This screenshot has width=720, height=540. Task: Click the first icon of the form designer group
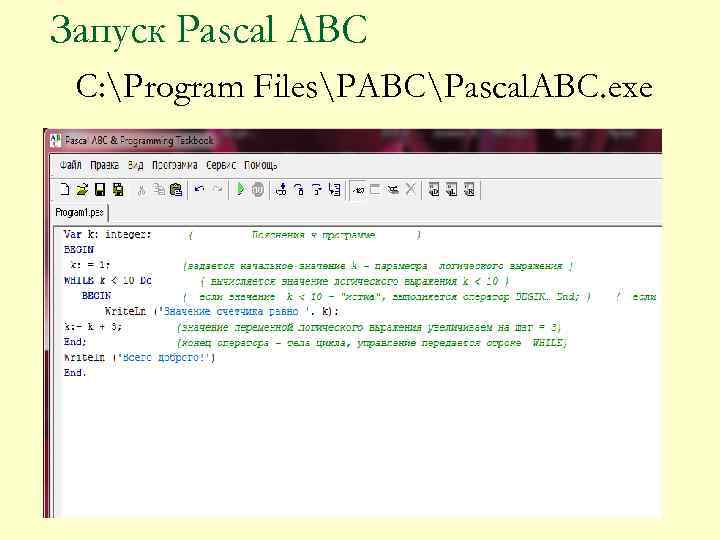point(359,190)
